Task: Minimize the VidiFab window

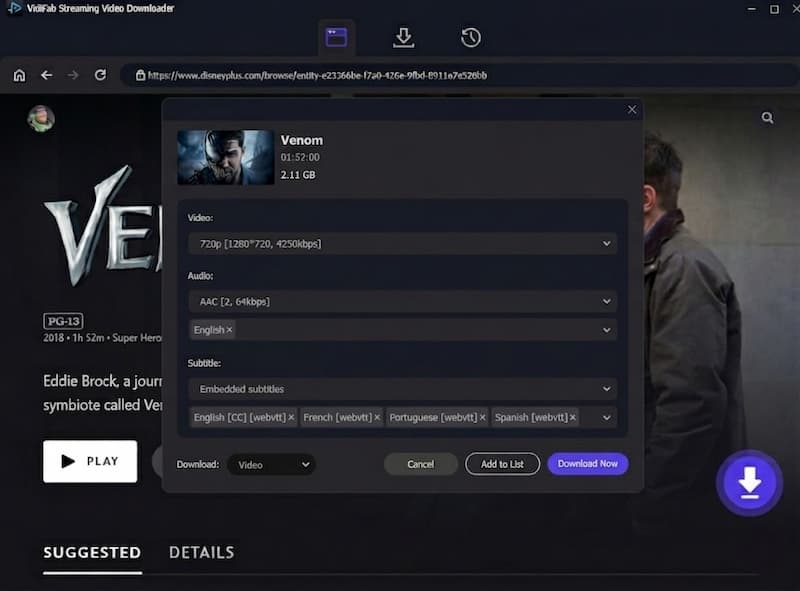Action: 752,9
